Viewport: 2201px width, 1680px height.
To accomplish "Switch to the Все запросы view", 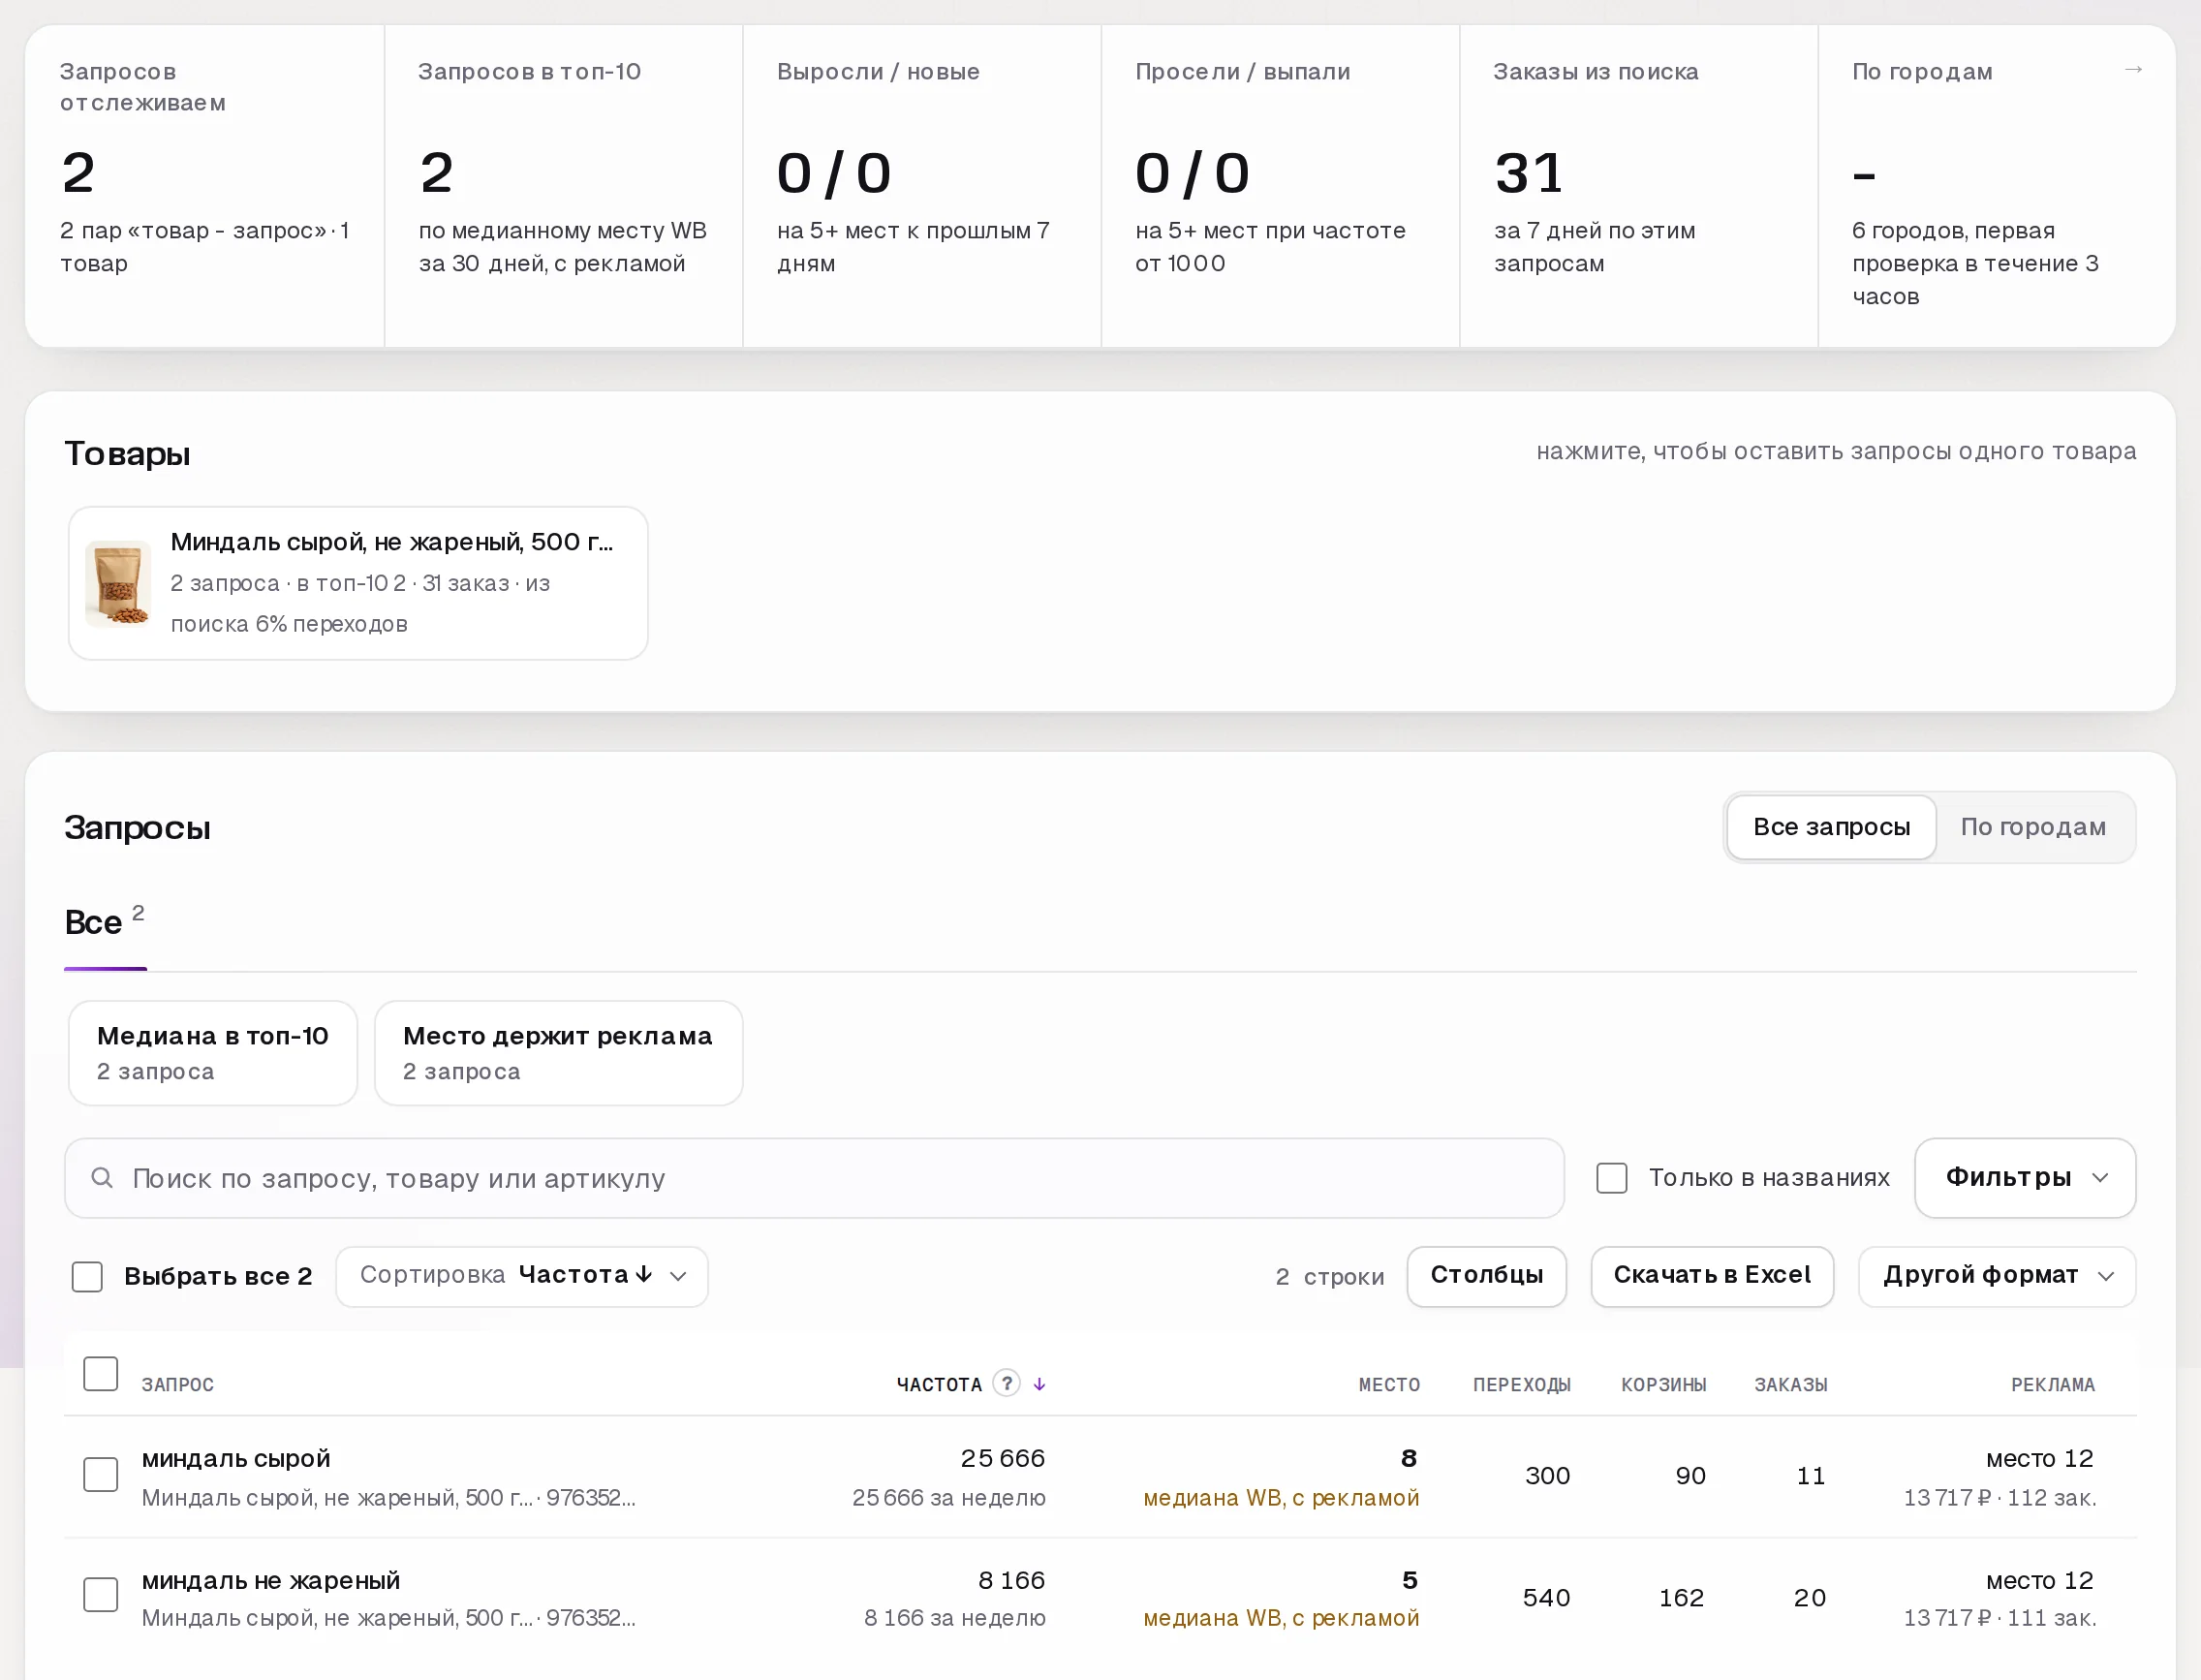I will [x=1831, y=827].
